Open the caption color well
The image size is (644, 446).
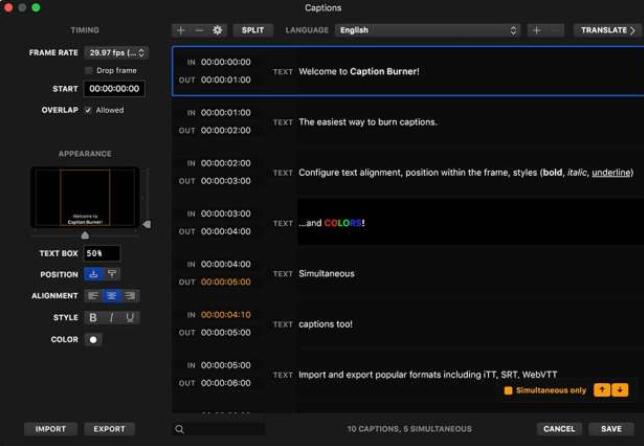point(93,340)
